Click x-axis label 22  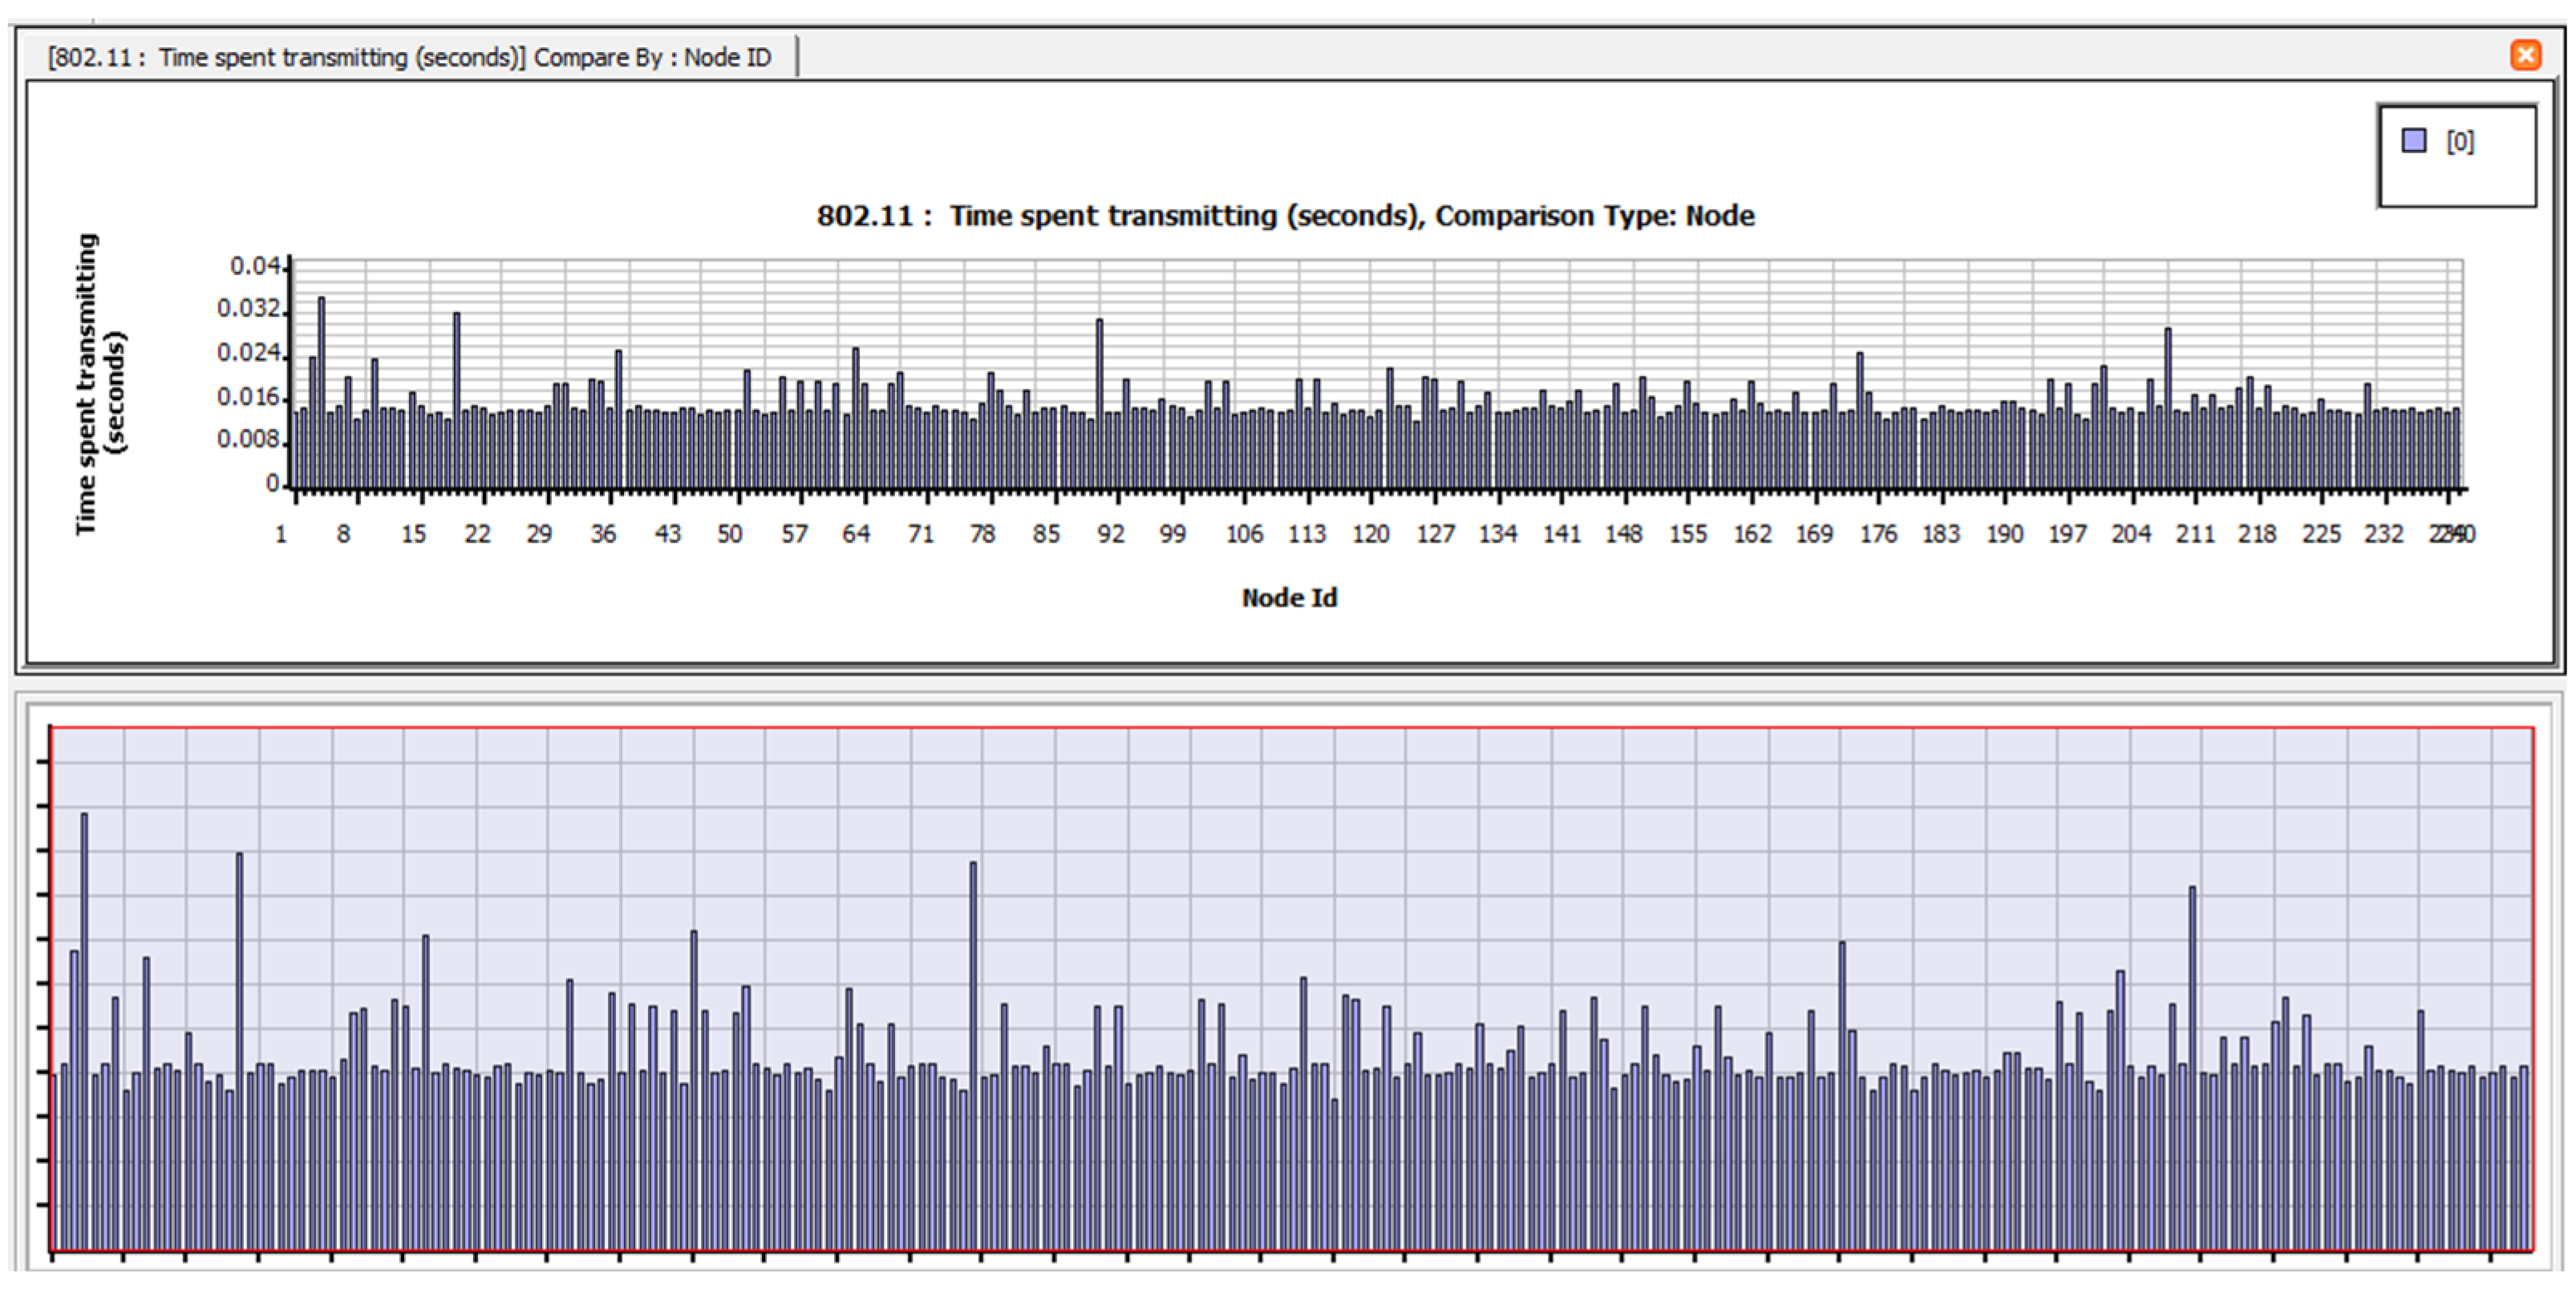click(x=477, y=534)
